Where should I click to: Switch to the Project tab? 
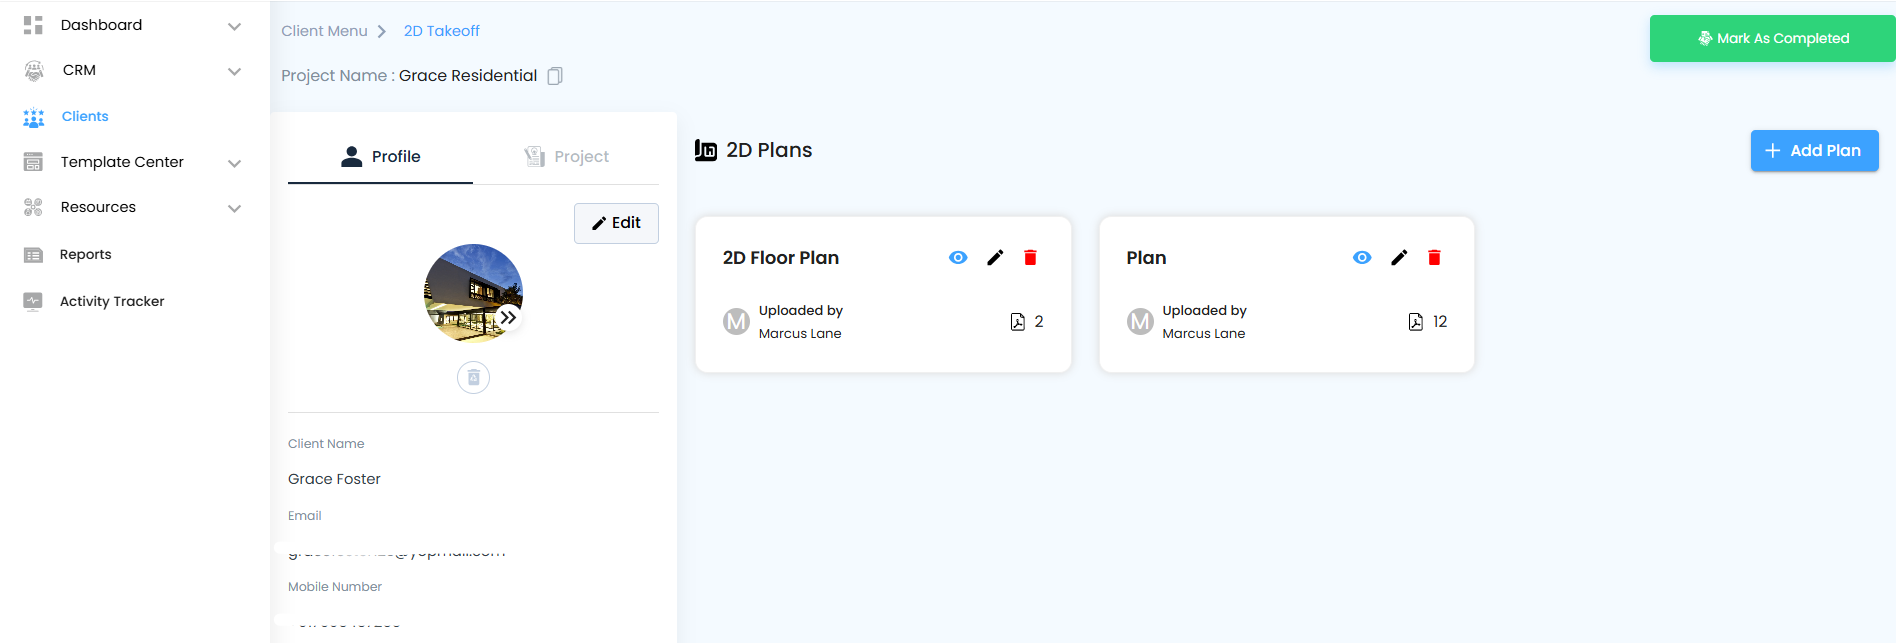point(567,157)
